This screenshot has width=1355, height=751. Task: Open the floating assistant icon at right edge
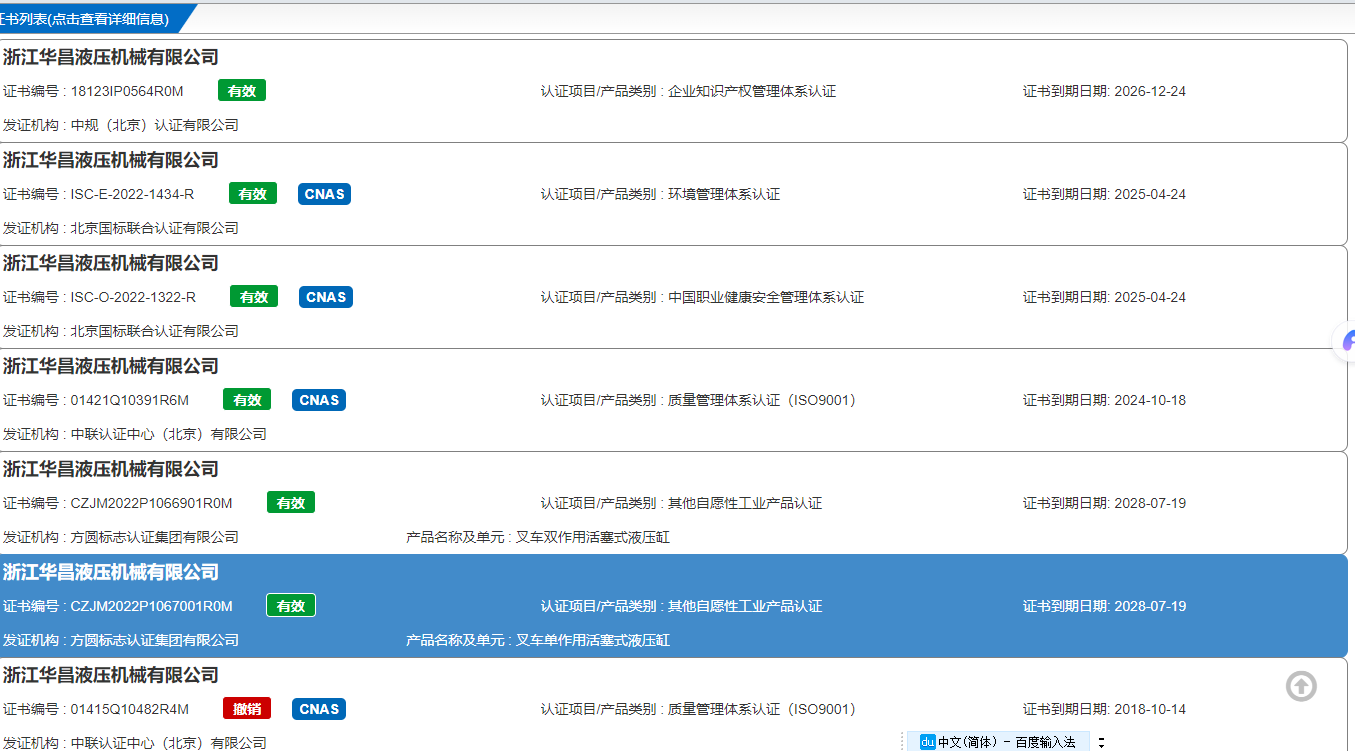click(x=1346, y=341)
